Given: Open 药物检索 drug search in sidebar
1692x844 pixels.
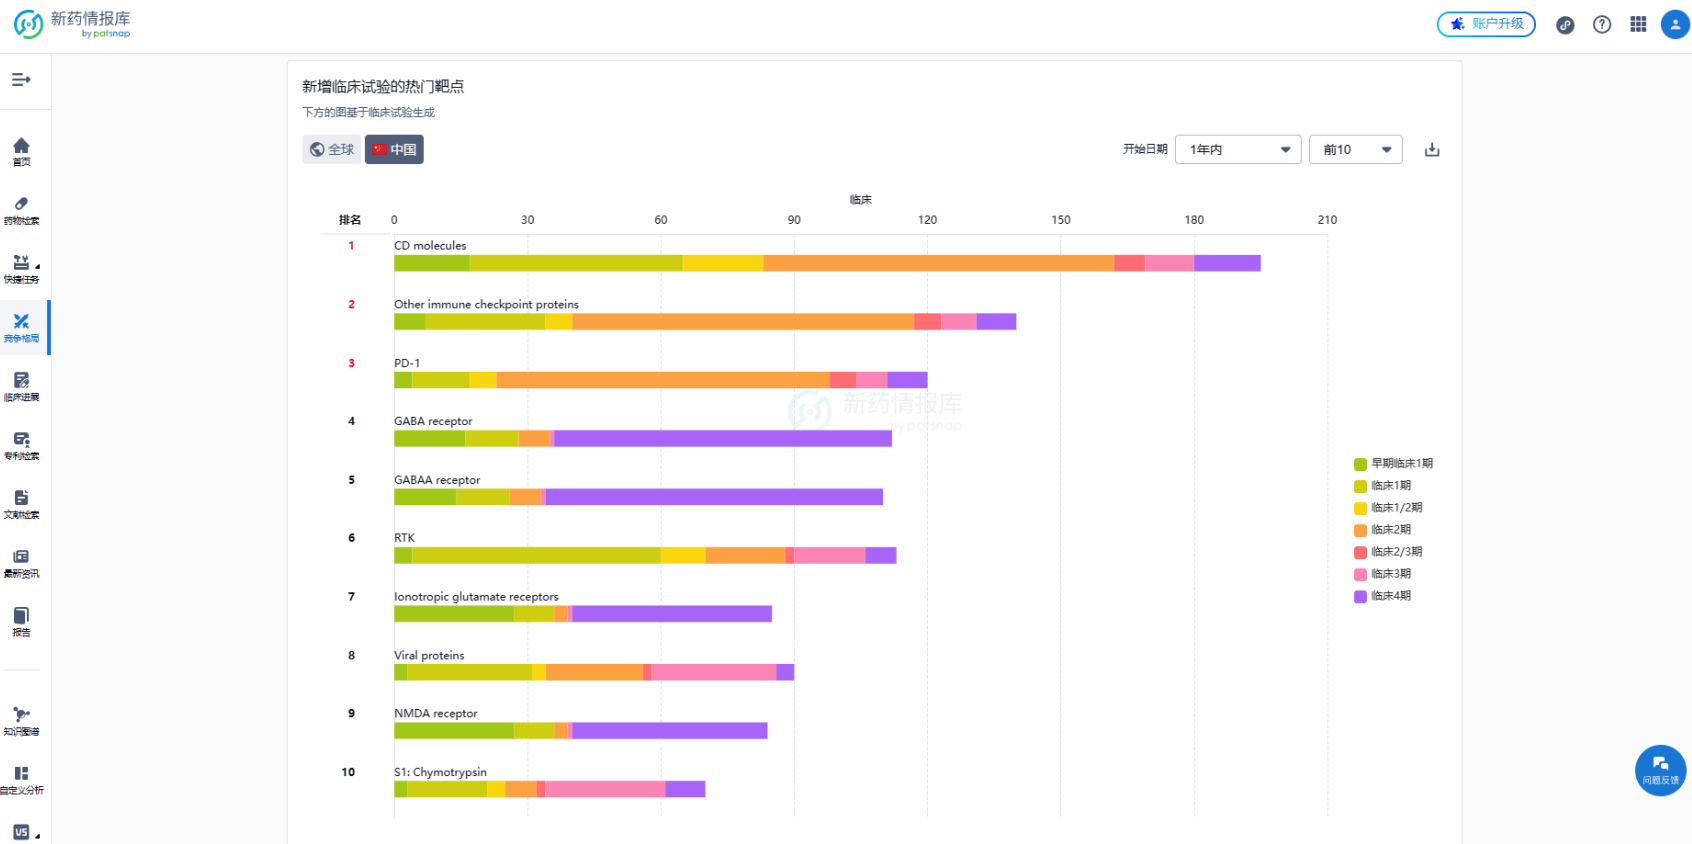Looking at the screenshot, I should tap(21, 210).
